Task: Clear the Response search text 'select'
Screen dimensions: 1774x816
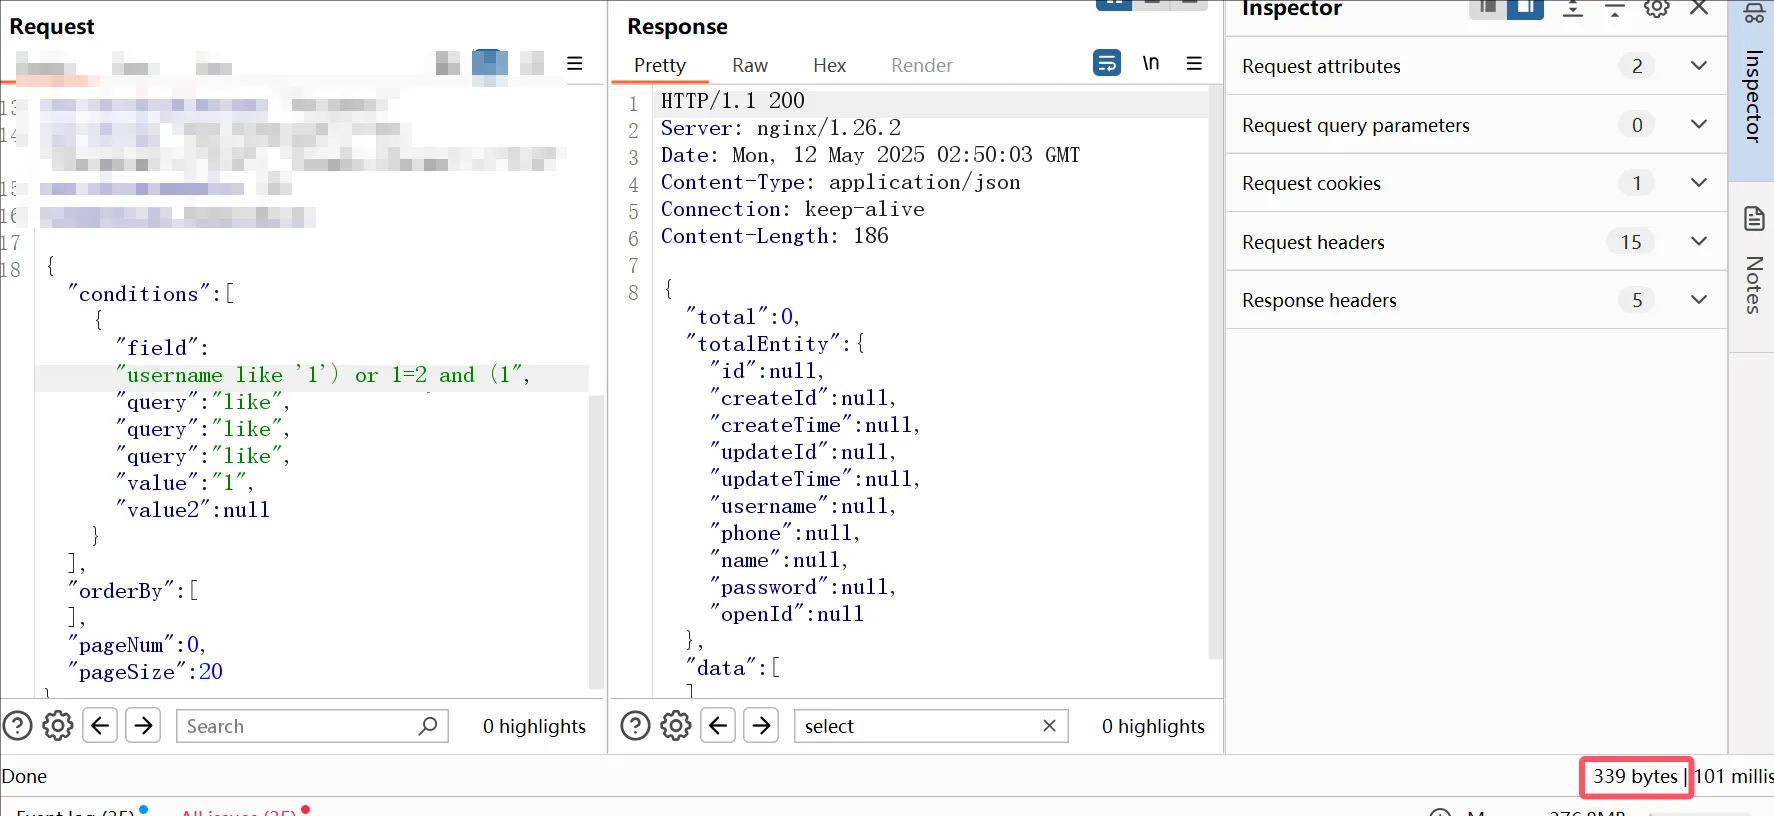Action: click(1049, 726)
